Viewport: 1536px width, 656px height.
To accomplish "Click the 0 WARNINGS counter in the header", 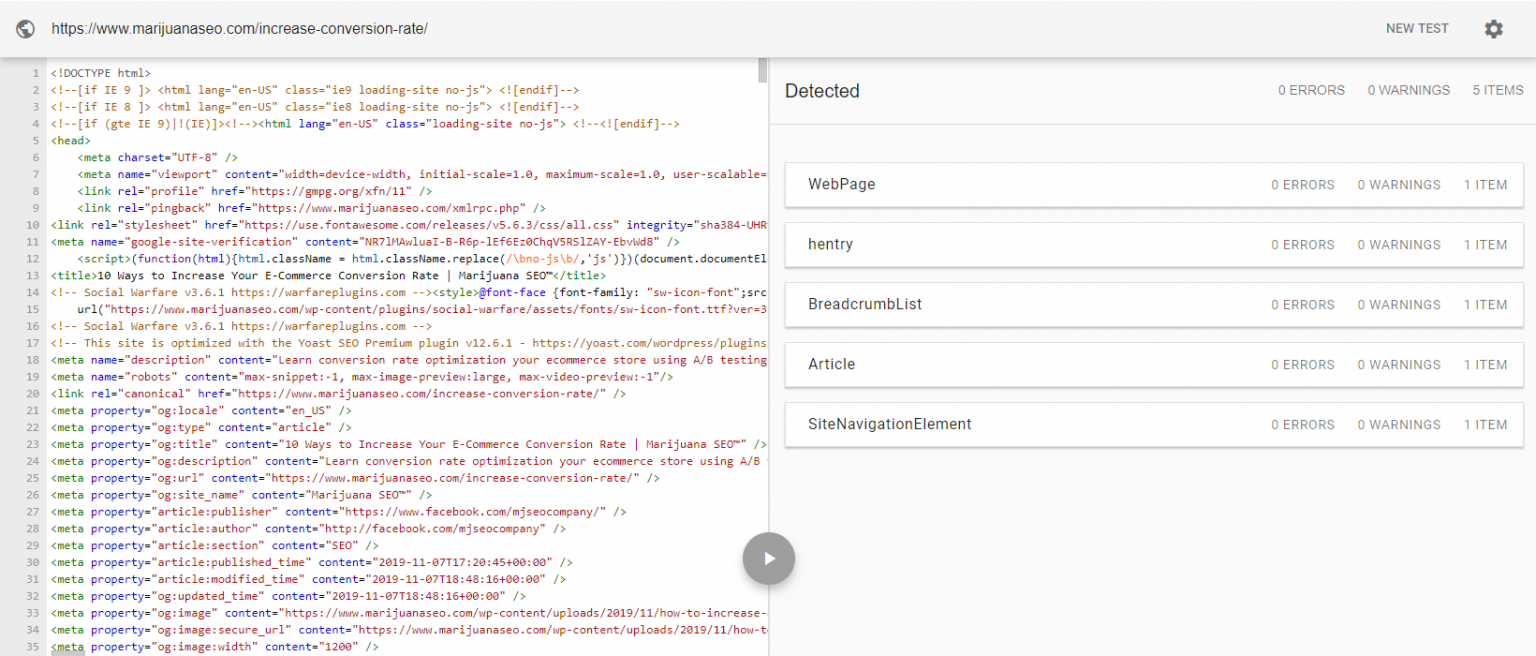I will [x=1408, y=90].
